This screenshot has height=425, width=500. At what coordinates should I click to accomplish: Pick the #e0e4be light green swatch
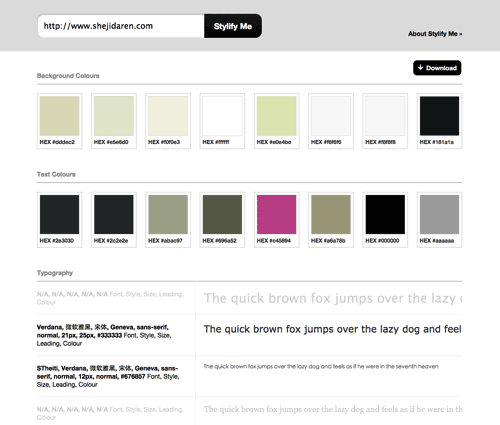coord(277,121)
